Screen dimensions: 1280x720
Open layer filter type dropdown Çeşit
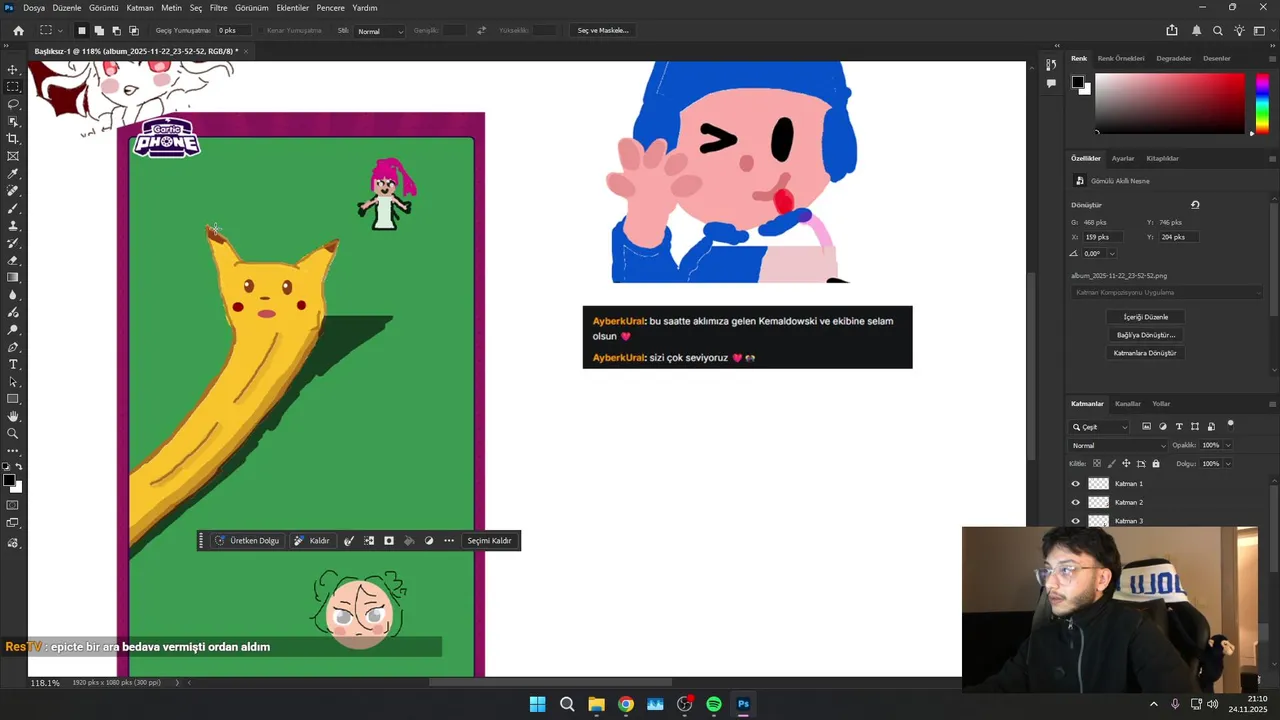coord(1100,427)
